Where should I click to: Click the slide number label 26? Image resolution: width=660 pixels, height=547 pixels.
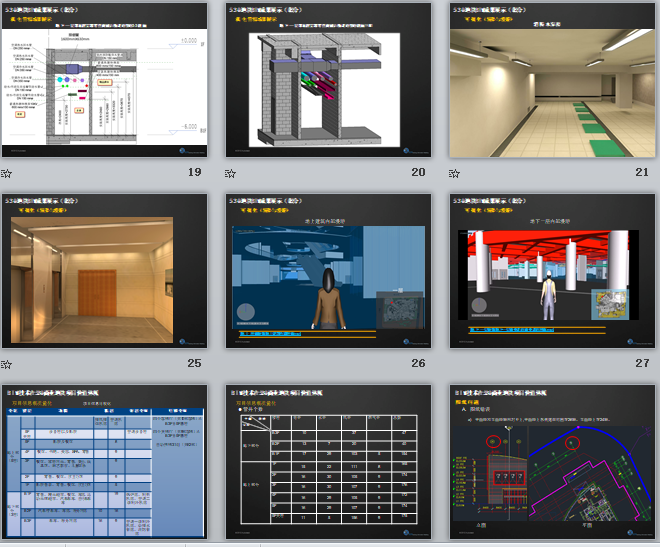coord(418,363)
